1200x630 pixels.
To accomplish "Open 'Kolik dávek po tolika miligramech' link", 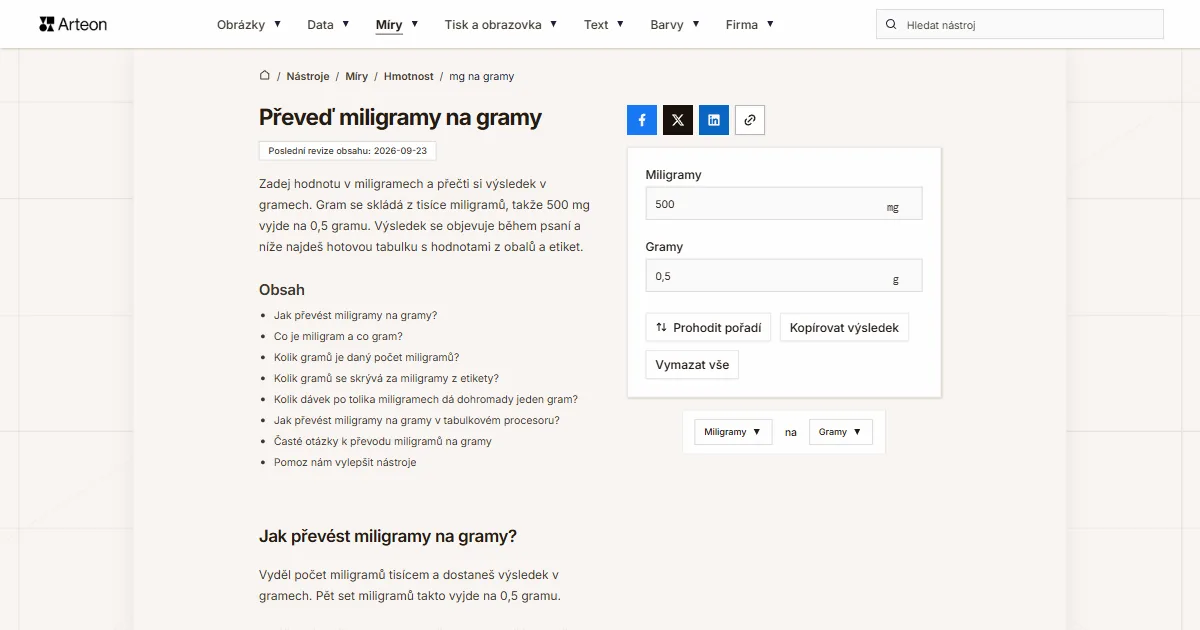I will 426,399.
